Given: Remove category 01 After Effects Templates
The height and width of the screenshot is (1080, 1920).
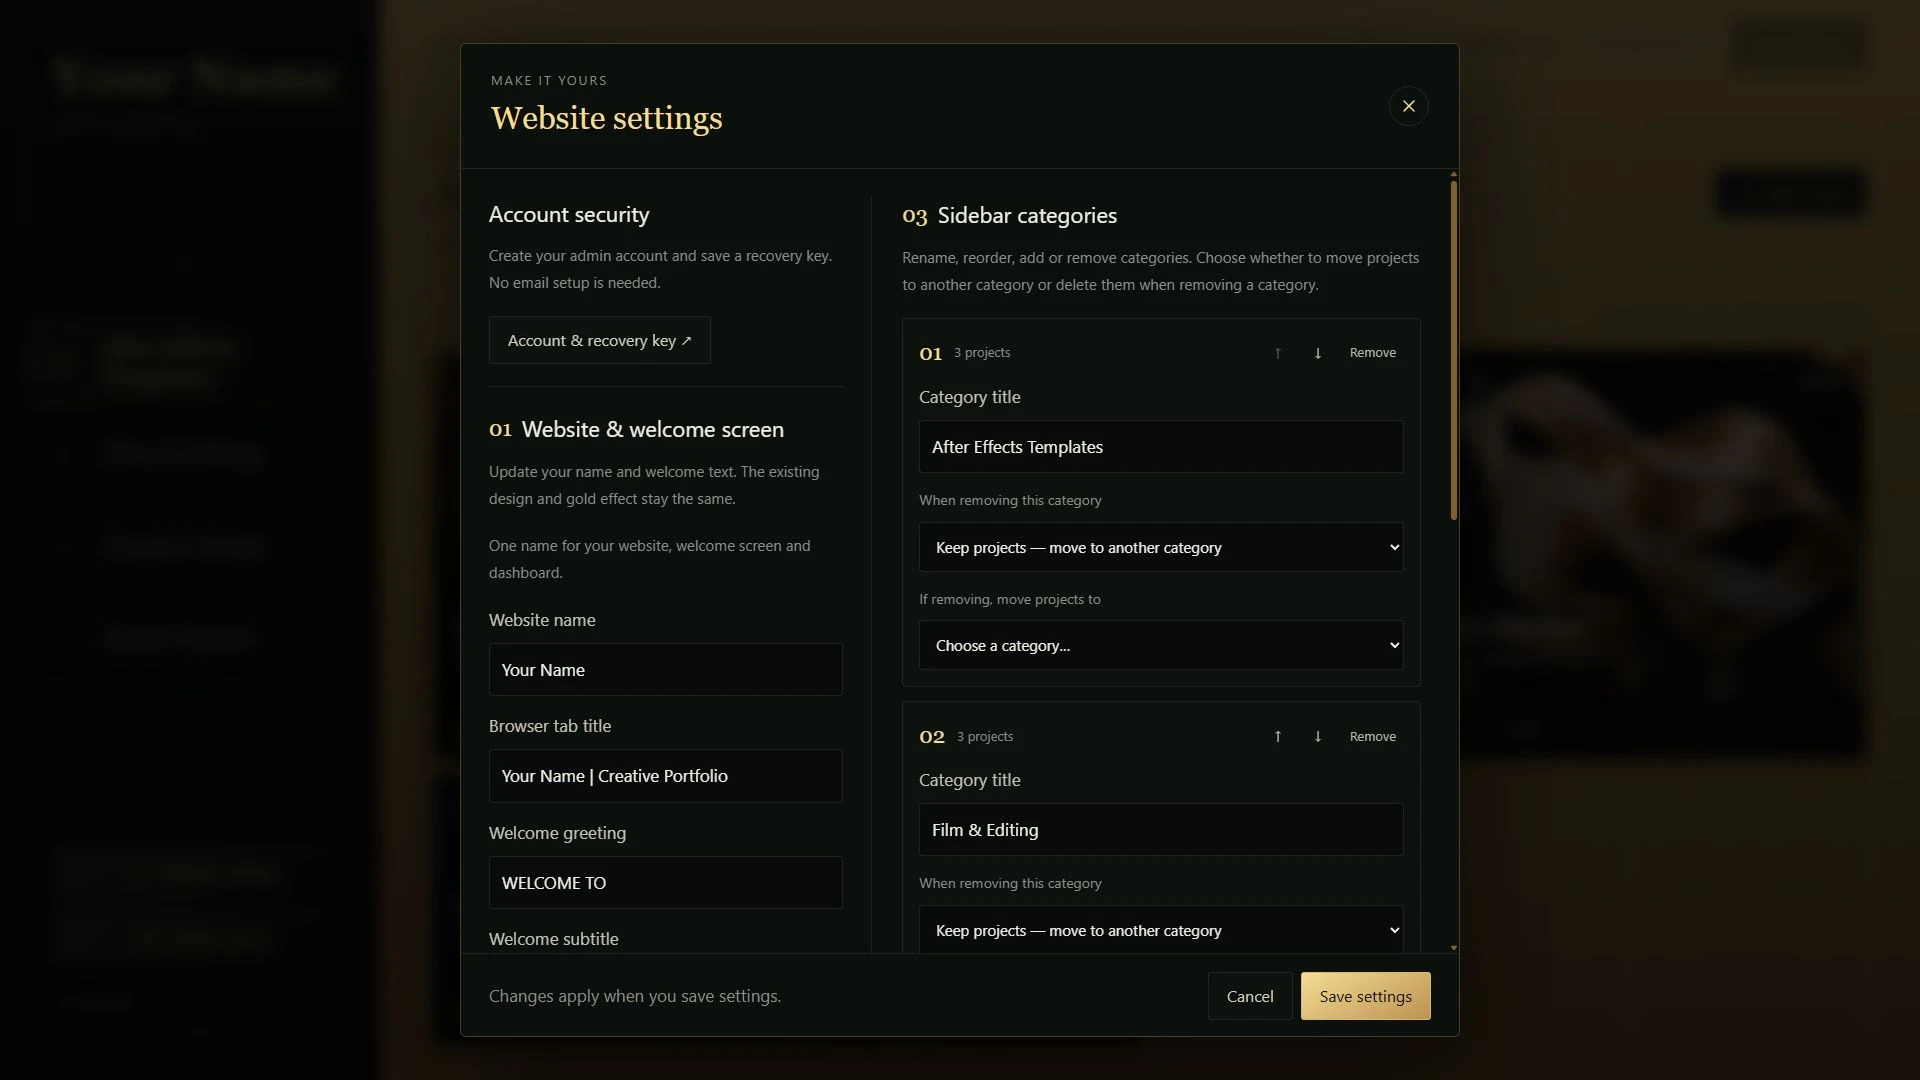Looking at the screenshot, I should click(1372, 353).
